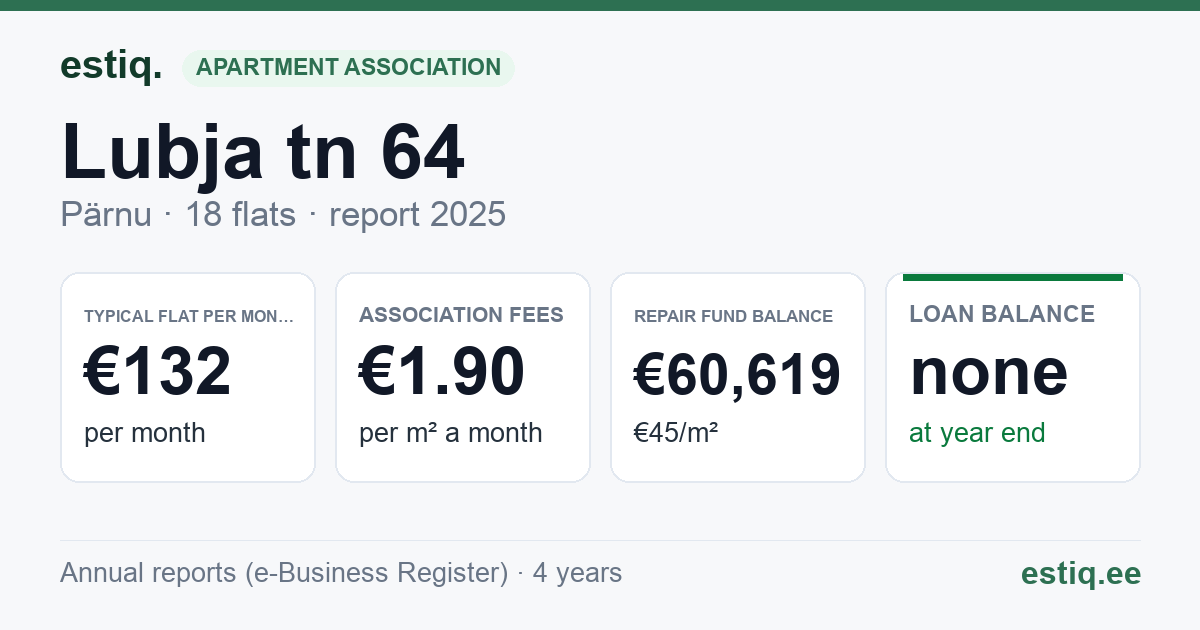Click the 'per month' caption under €132
This screenshot has width=1200, height=630.
click(145, 433)
